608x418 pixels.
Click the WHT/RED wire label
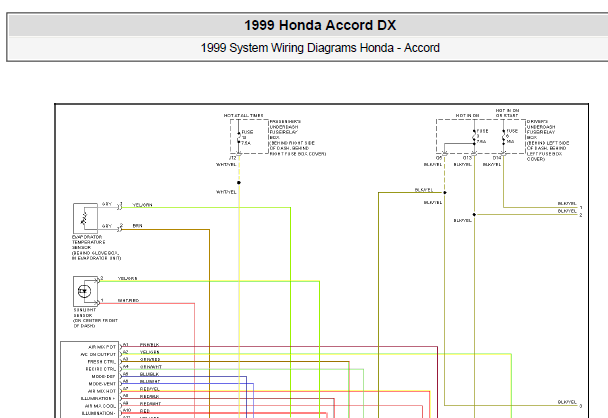128,301
